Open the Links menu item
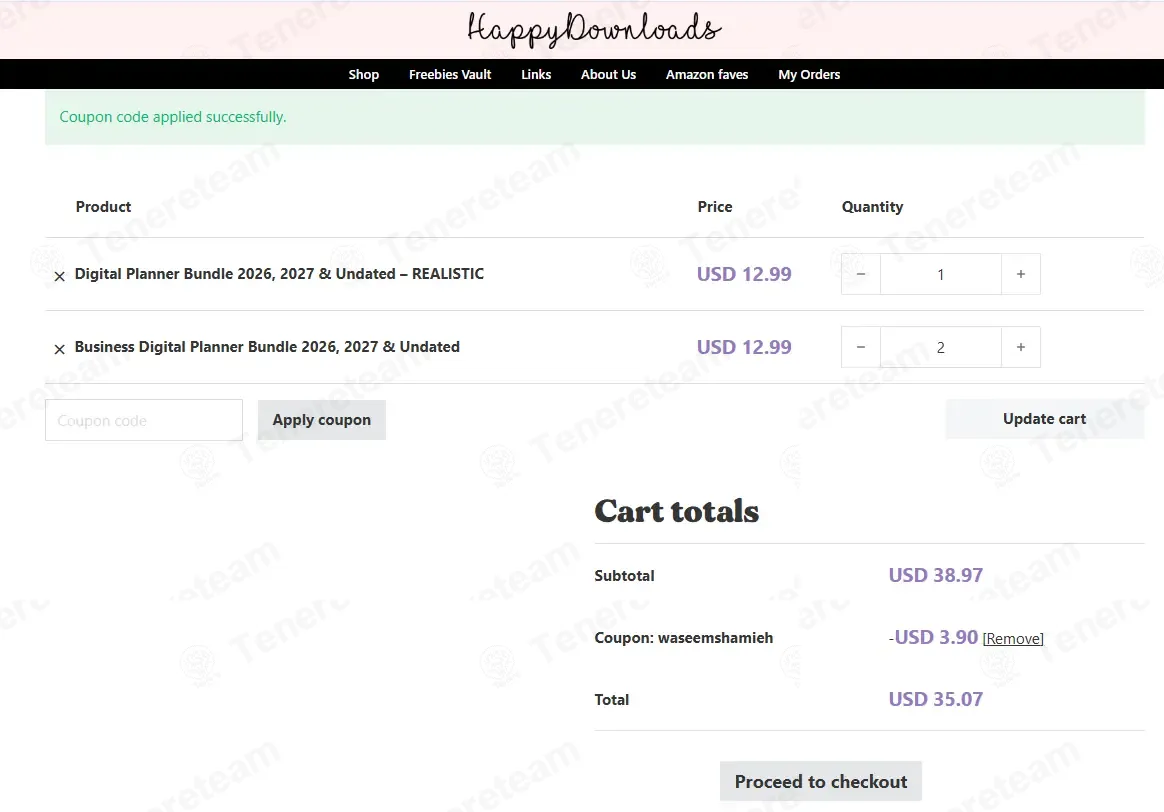Screen dimensions: 1164x812 [x=536, y=74]
